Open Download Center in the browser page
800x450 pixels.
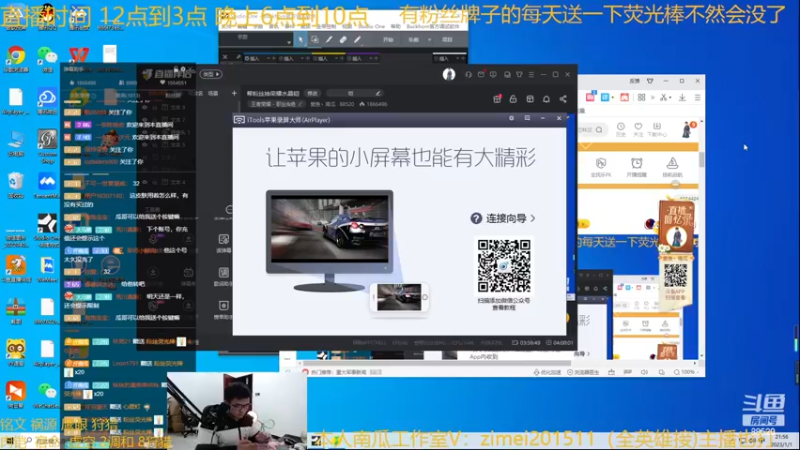657,129
